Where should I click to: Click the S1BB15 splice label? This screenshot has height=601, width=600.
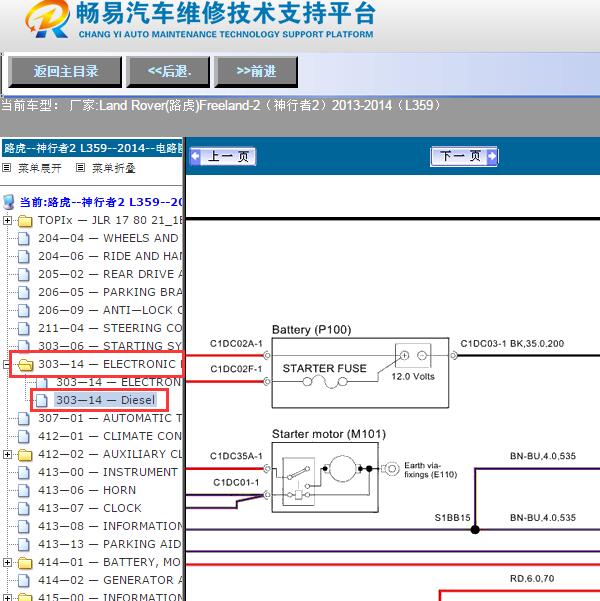point(452,518)
